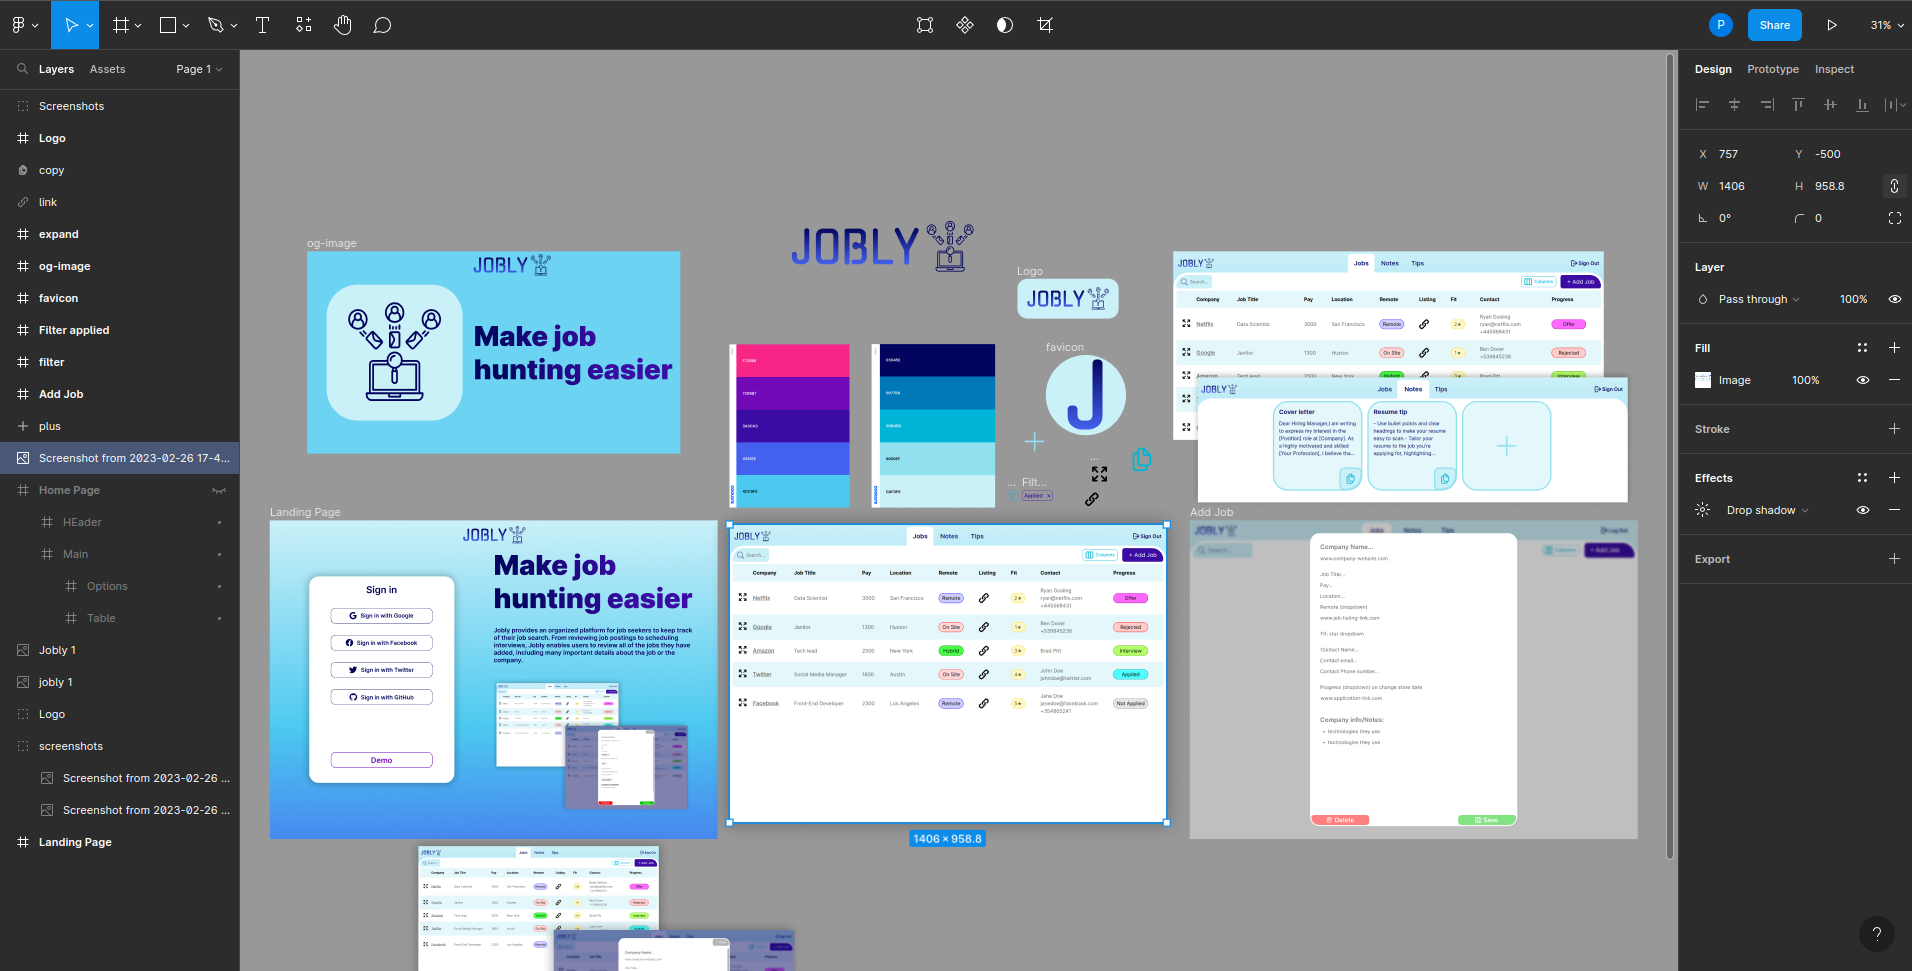Image resolution: width=1912 pixels, height=971 pixels.
Task: Open Pass through blend mode dropdown
Action: [x=1758, y=299]
